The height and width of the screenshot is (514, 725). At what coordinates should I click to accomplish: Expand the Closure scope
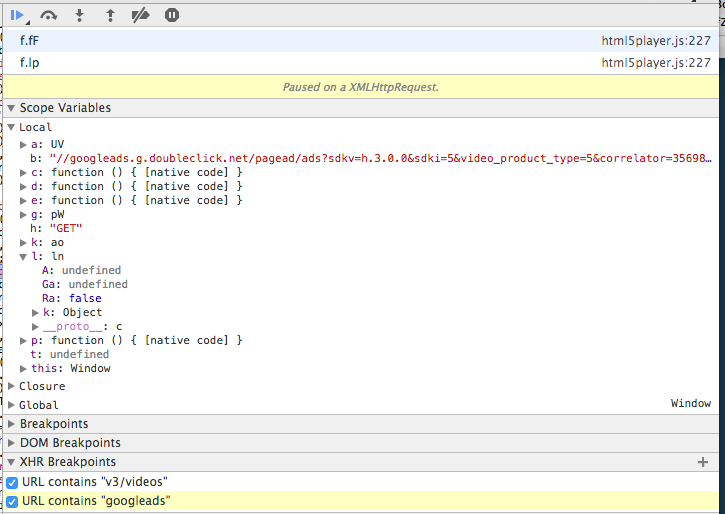[x=11, y=386]
